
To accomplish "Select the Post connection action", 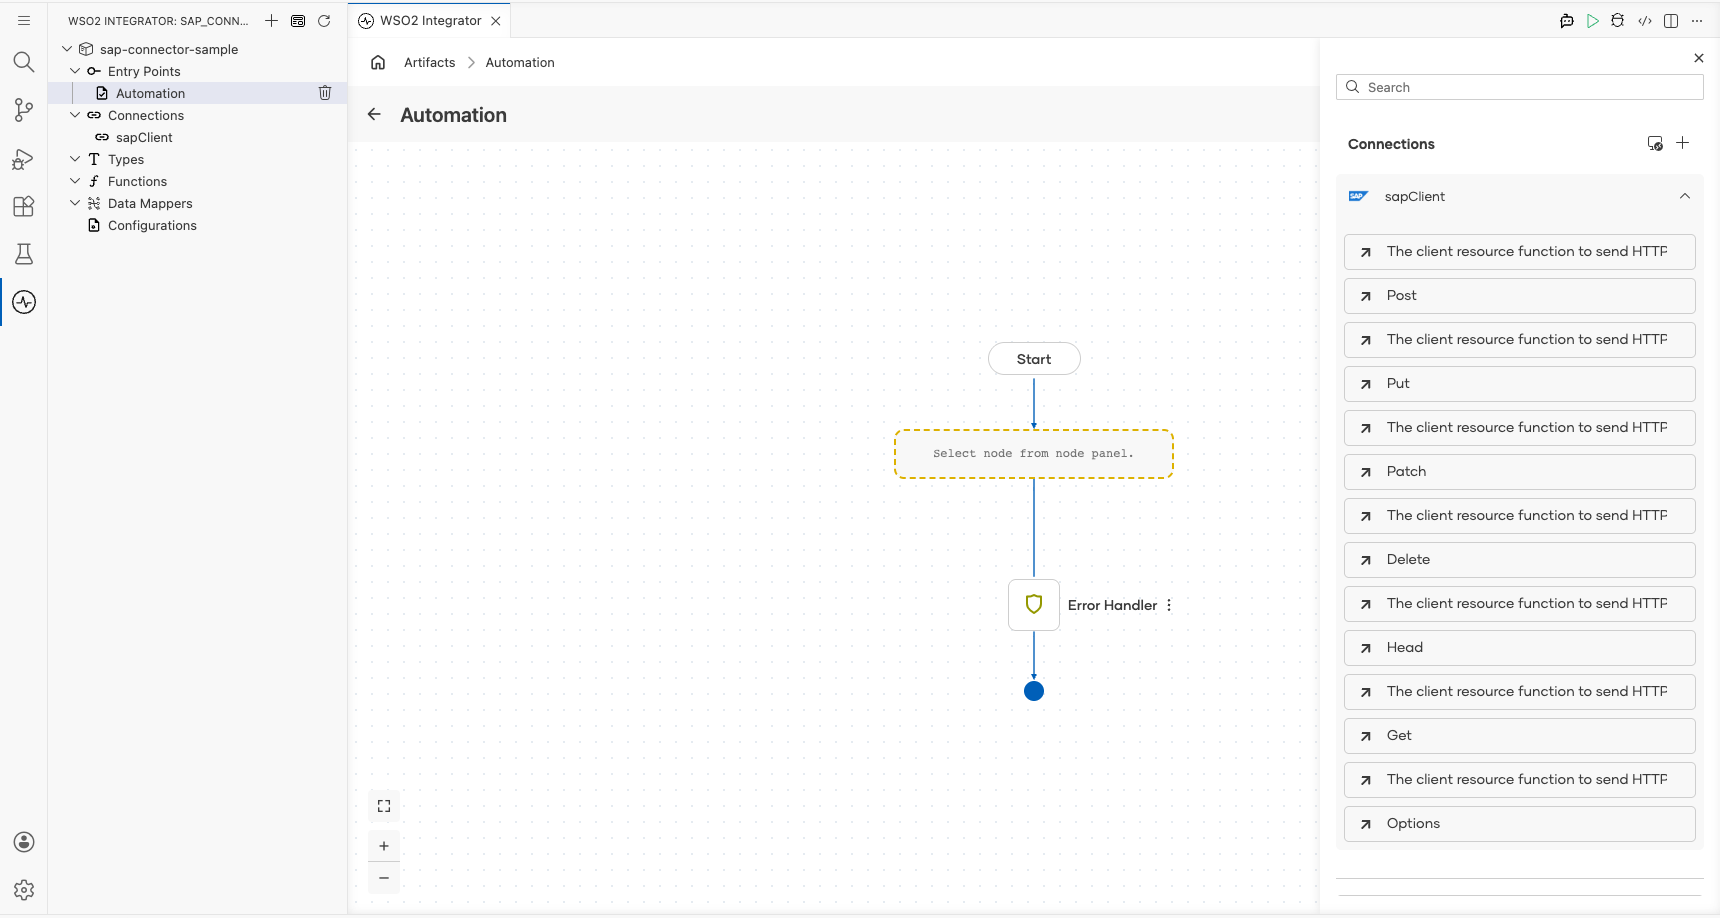I will [1520, 296].
